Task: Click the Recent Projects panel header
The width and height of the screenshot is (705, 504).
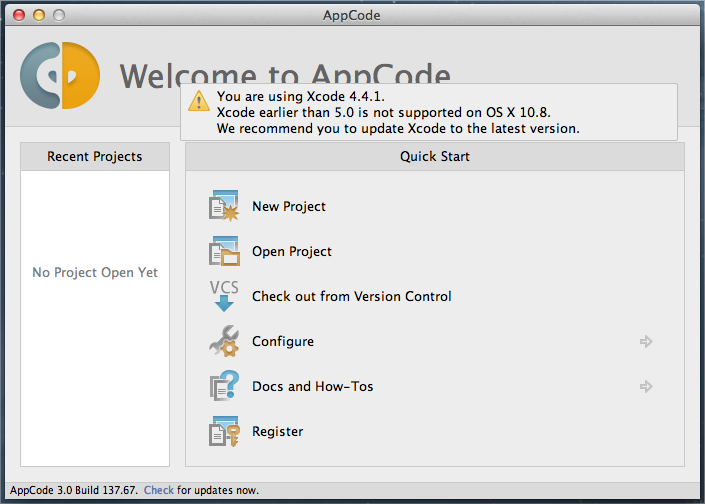Action: tap(95, 156)
